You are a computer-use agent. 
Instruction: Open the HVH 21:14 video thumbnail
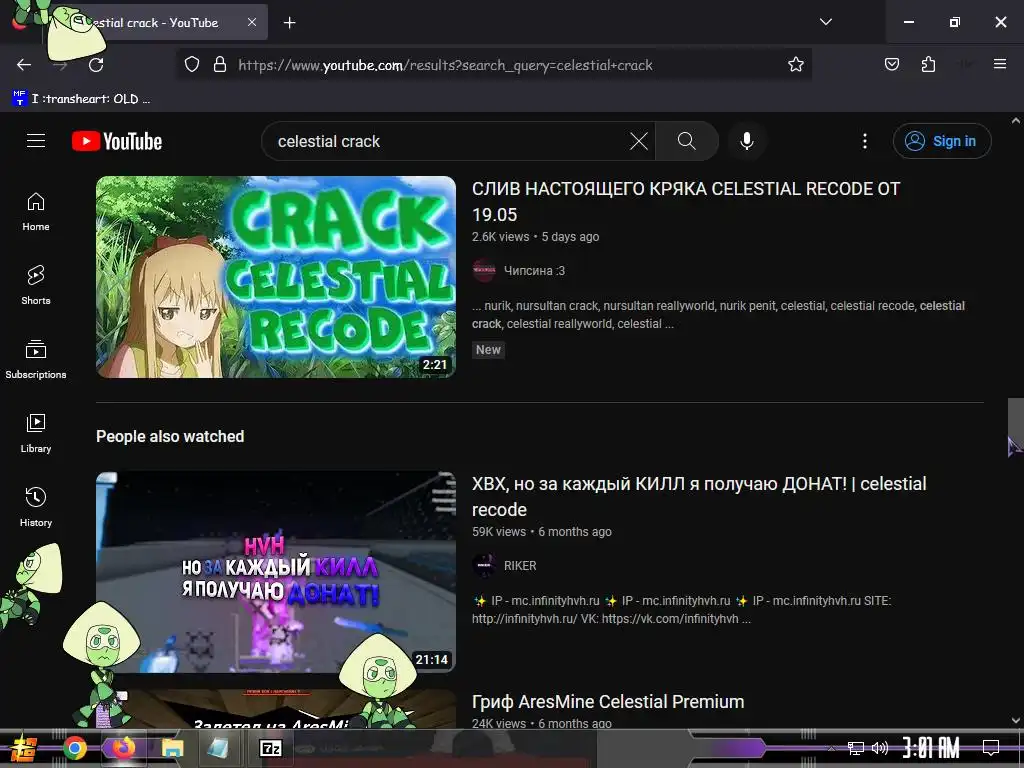point(276,572)
